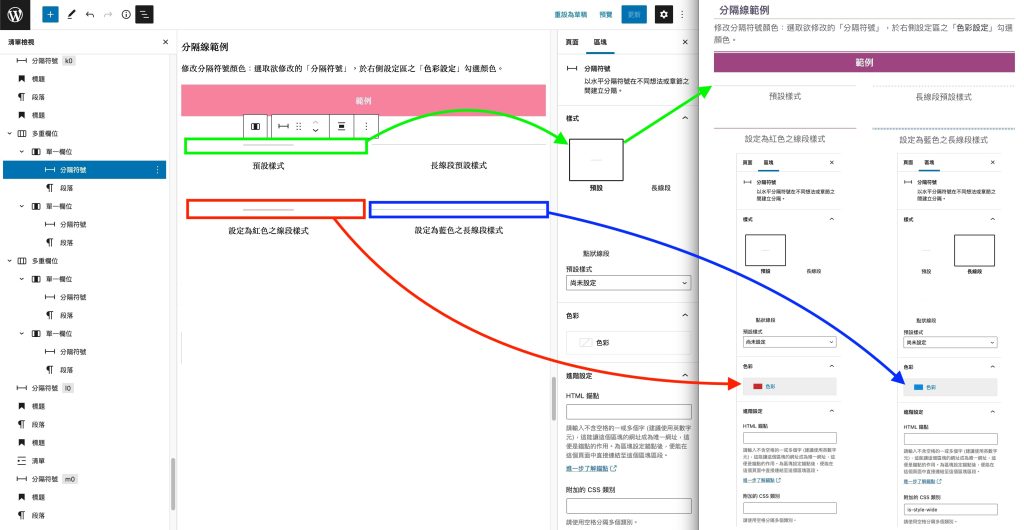This screenshot has width=1024, height=530.
Task: Move the block up with arrow
Action: point(315,122)
